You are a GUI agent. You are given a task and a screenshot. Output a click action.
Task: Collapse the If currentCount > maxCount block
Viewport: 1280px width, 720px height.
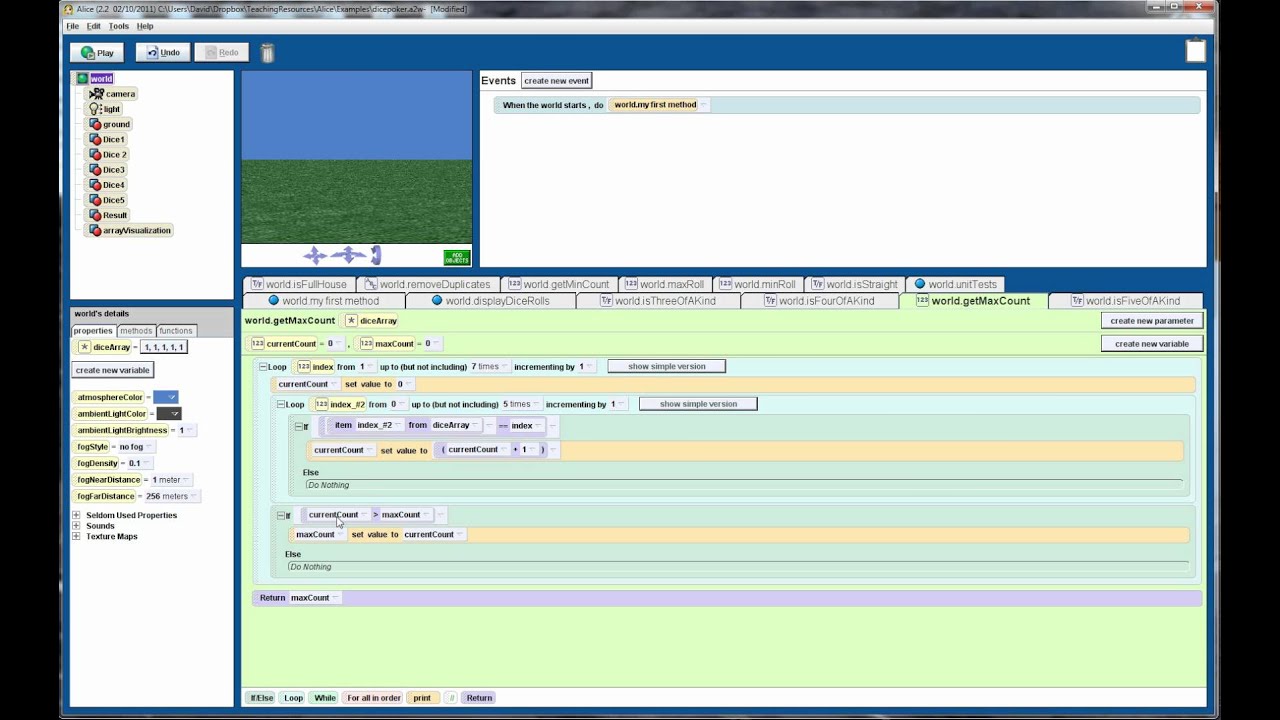282,515
